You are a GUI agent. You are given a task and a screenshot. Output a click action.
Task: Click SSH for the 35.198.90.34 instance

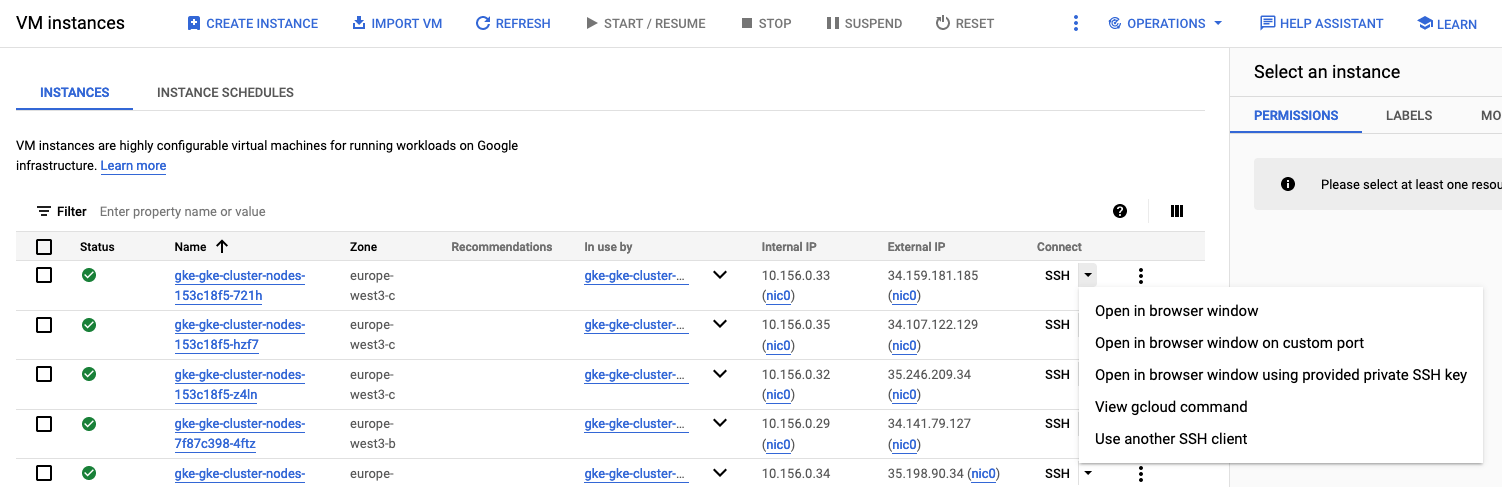pyautogui.click(x=1057, y=473)
